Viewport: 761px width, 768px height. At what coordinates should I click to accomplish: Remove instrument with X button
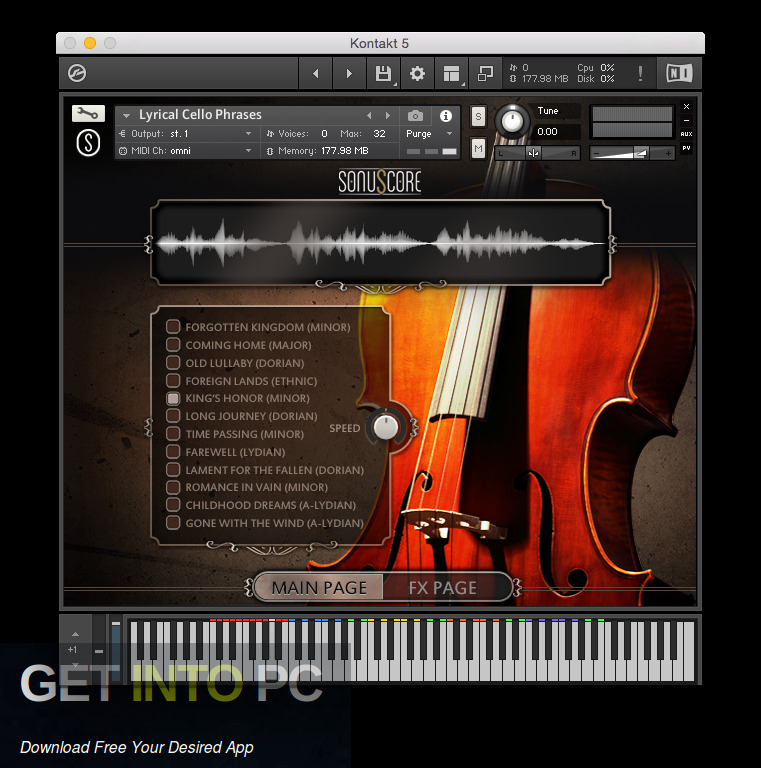[x=687, y=106]
